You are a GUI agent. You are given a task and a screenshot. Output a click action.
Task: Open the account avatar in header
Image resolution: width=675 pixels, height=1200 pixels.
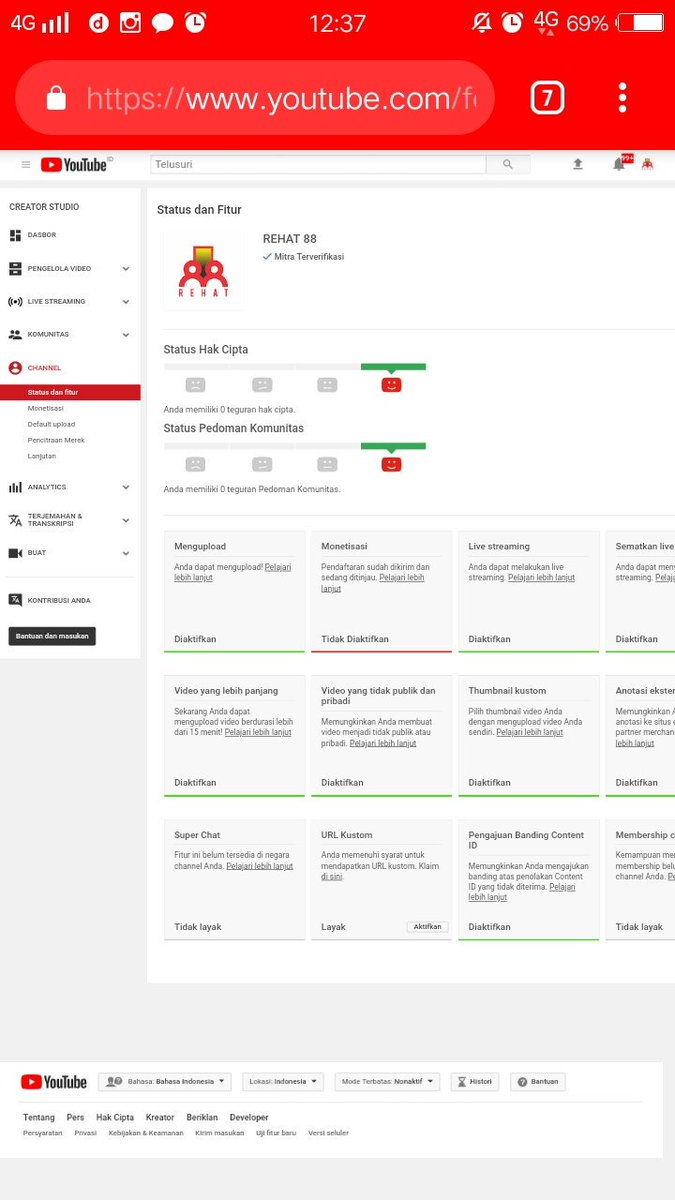click(x=647, y=165)
